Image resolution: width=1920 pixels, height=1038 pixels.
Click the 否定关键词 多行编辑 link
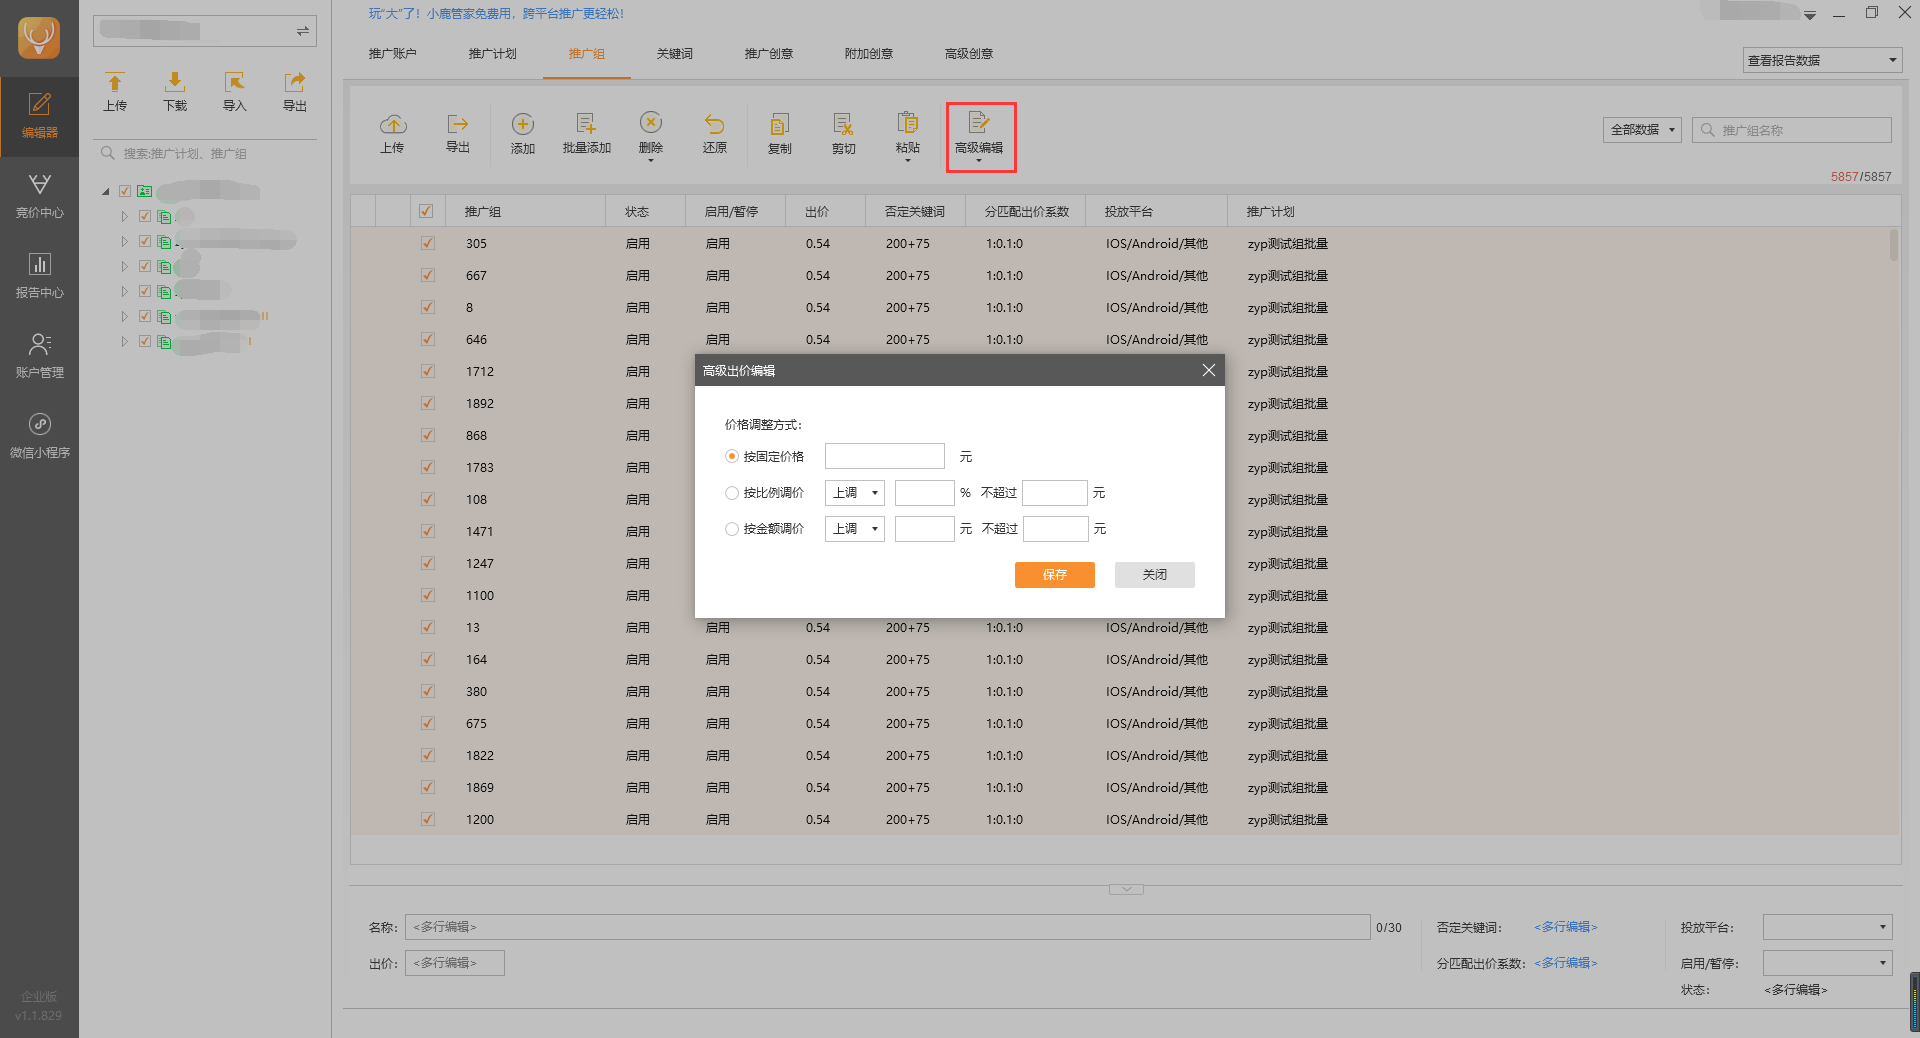click(1566, 927)
